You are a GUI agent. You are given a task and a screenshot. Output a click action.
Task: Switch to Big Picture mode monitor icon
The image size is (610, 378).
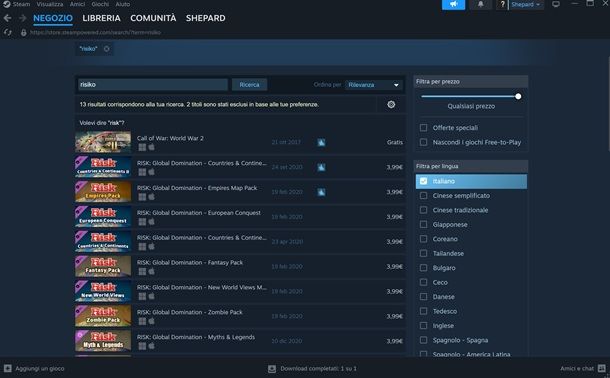(556, 4)
